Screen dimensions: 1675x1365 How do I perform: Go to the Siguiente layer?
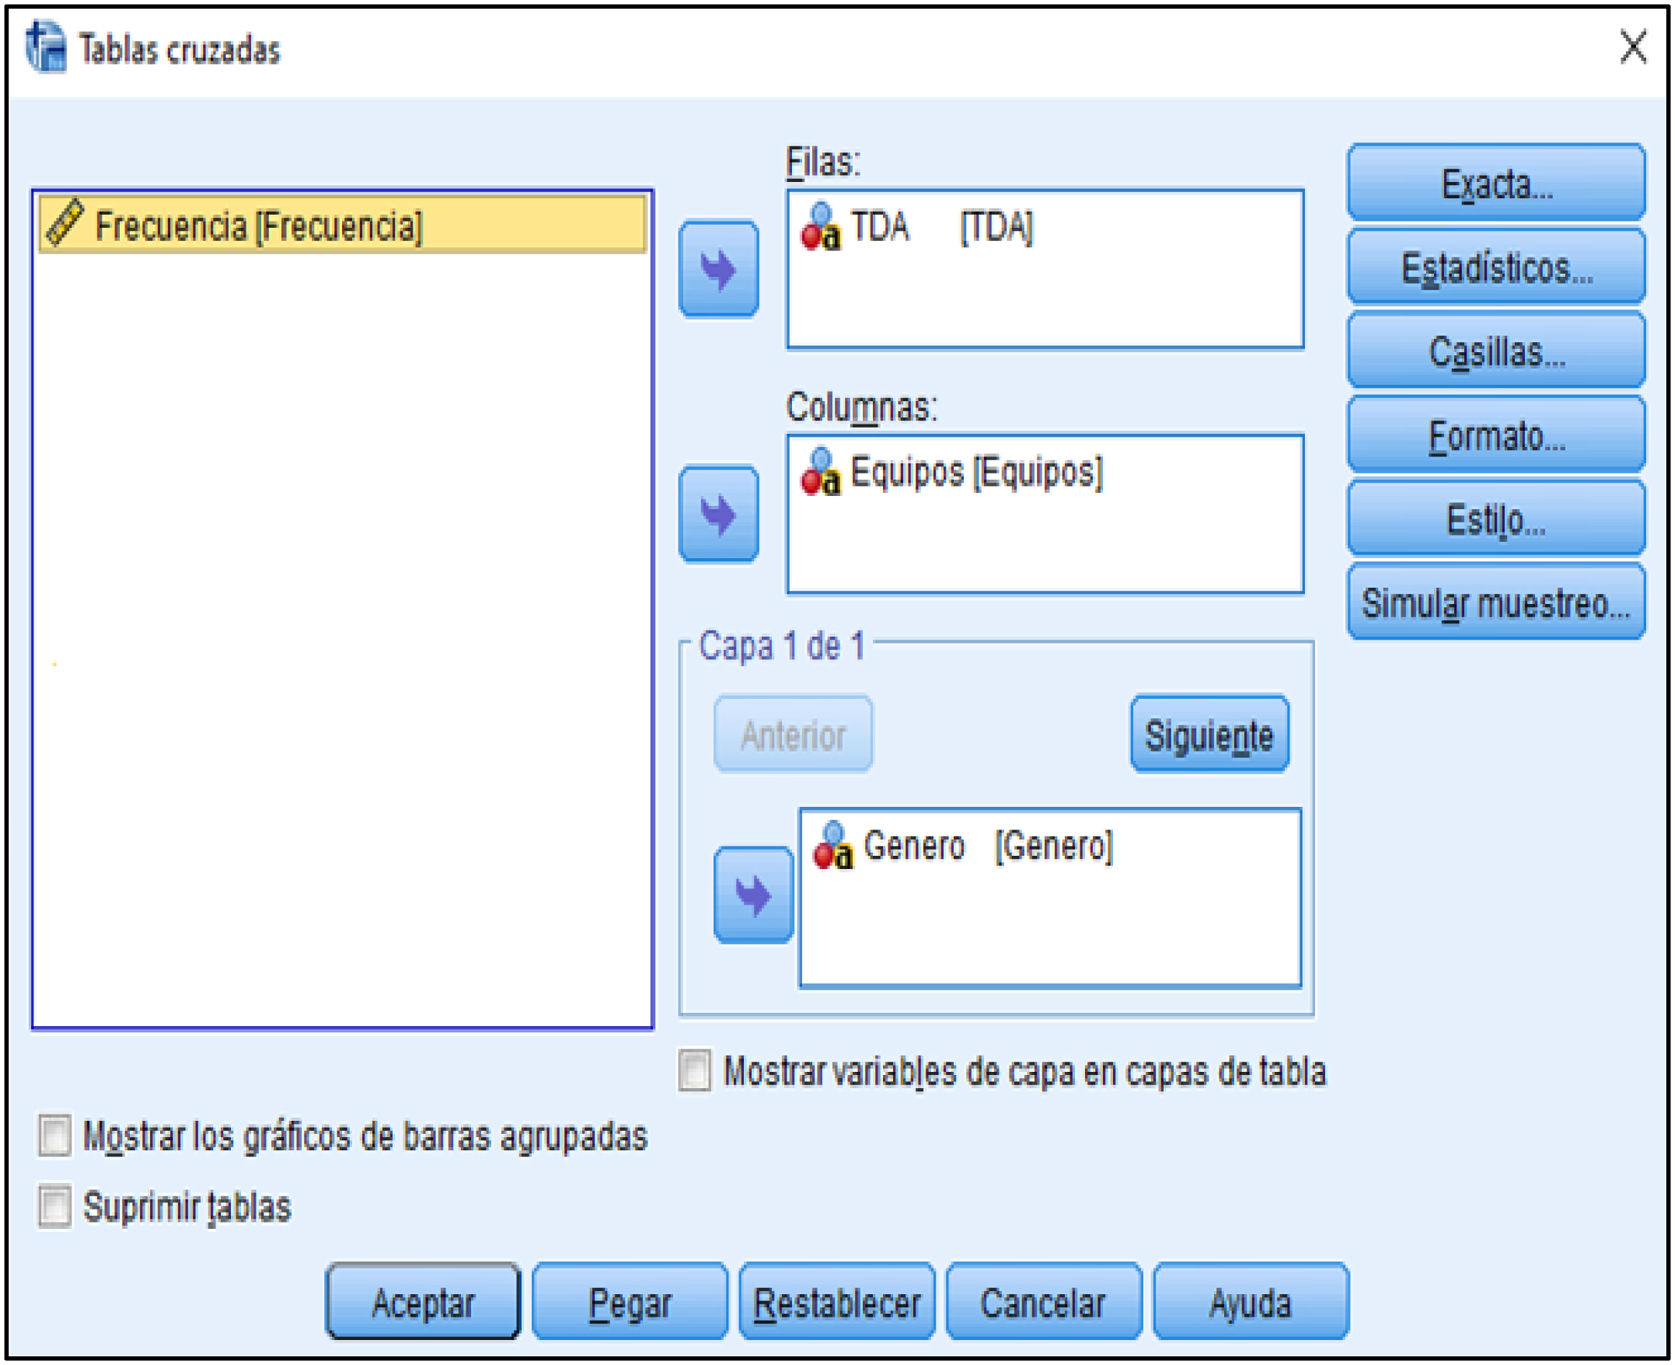pyautogui.click(x=1209, y=735)
